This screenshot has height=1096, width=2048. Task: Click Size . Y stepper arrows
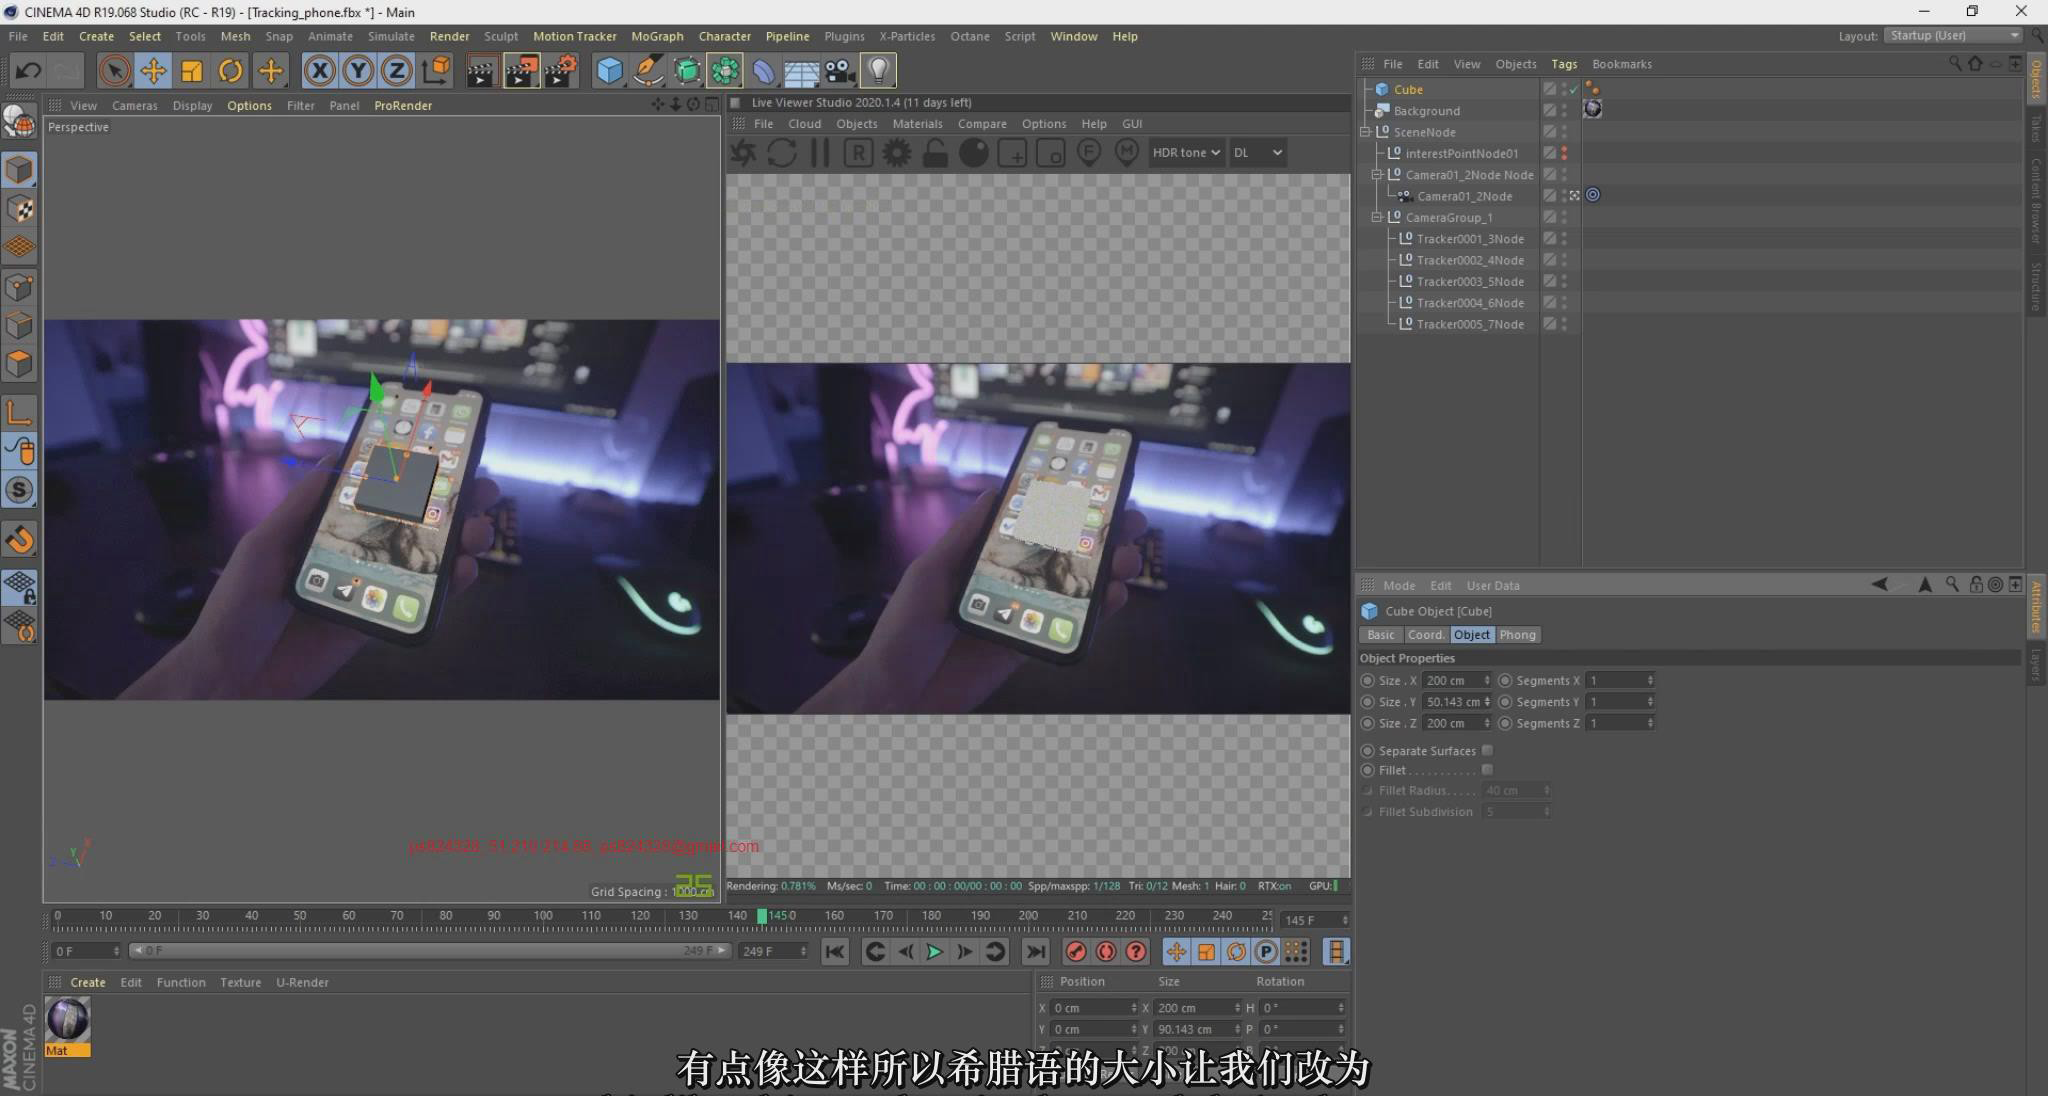(x=1487, y=702)
